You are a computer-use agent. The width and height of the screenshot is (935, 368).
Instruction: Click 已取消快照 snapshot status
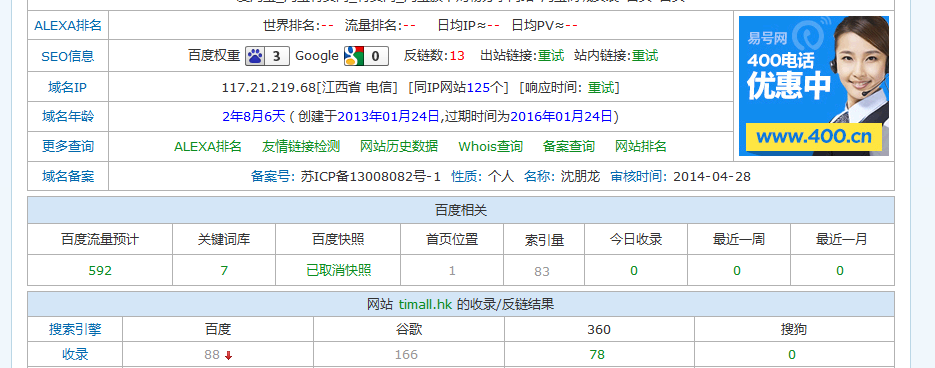coord(339,270)
